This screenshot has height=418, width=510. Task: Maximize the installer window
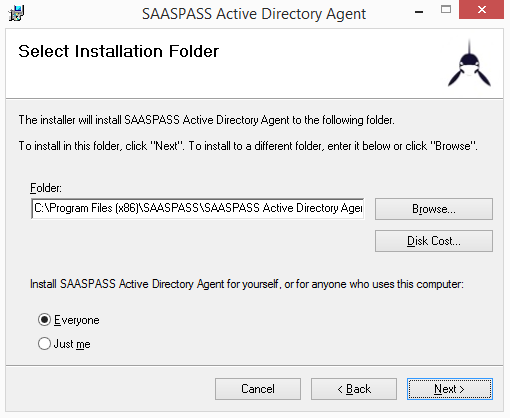click(x=446, y=10)
